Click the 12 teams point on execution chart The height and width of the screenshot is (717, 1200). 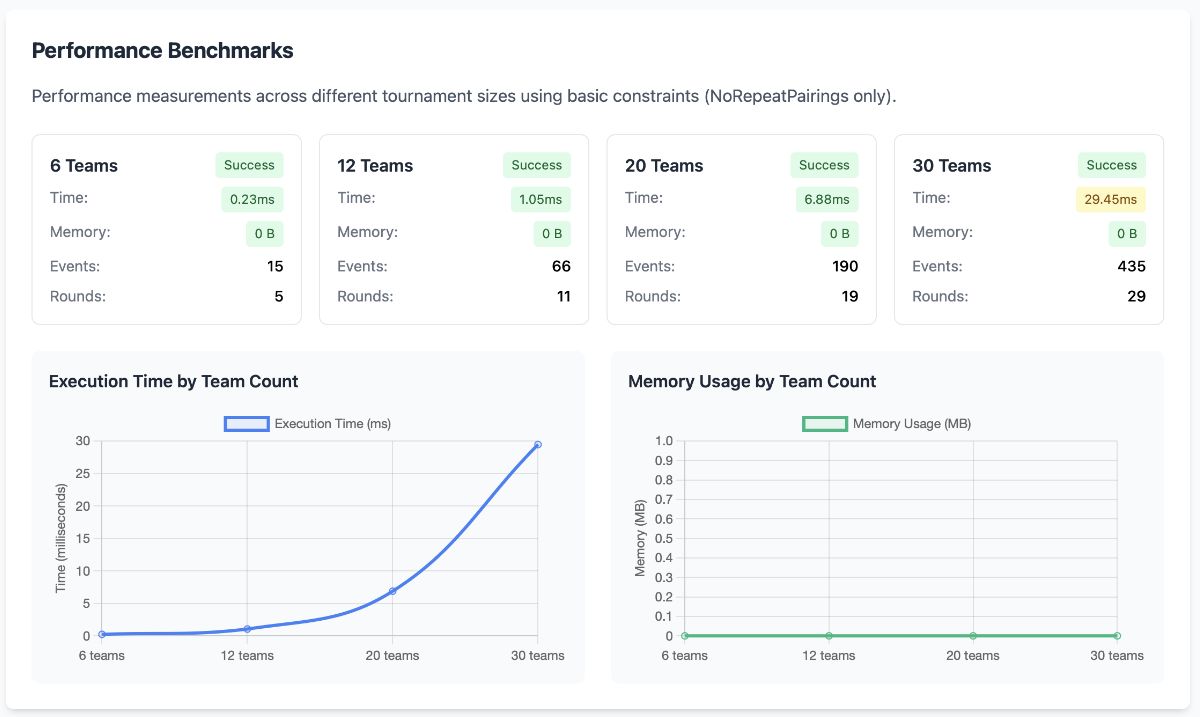click(247, 629)
